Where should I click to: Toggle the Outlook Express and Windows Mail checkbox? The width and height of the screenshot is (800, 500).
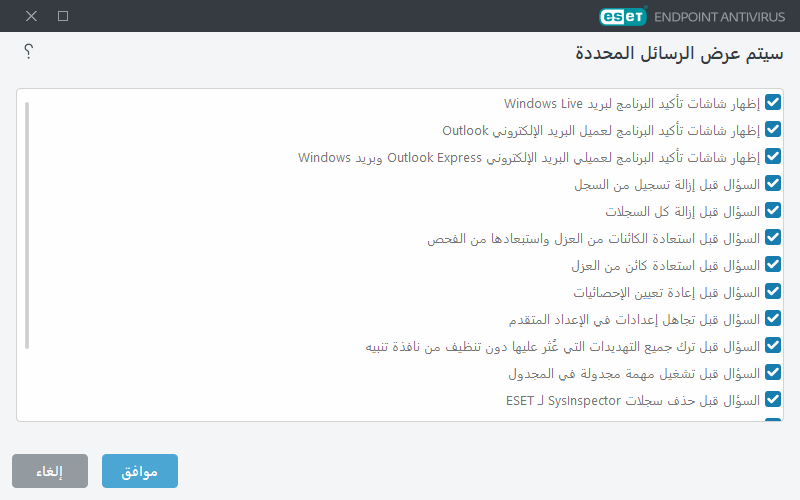[x=773, y=157]
